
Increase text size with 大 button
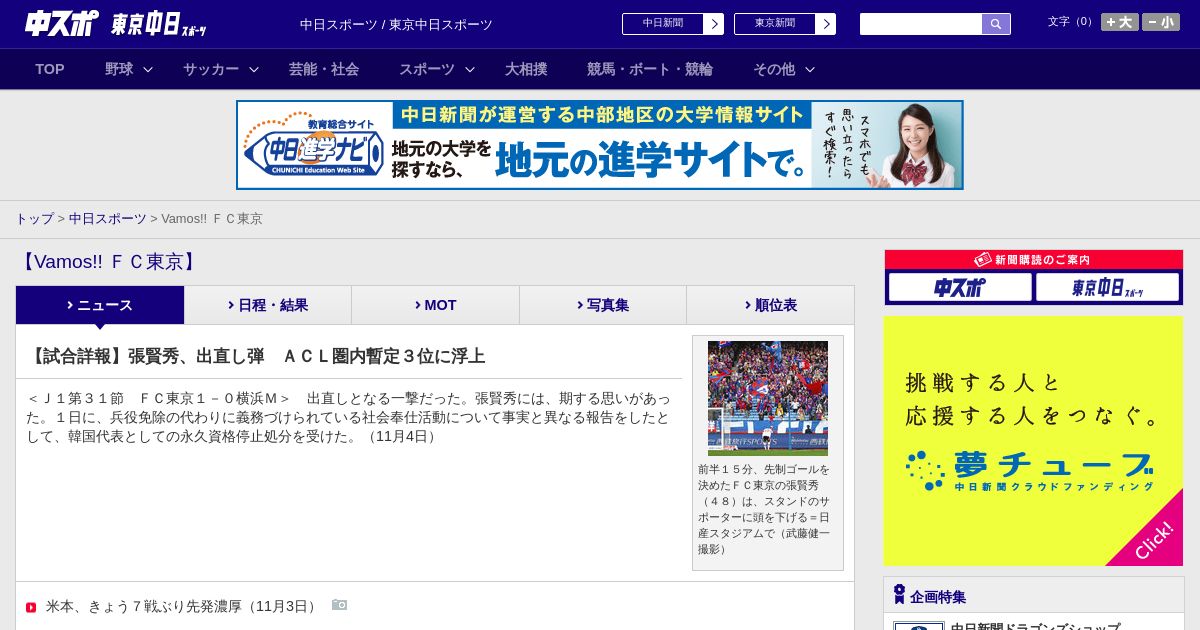click(1119, 22)
